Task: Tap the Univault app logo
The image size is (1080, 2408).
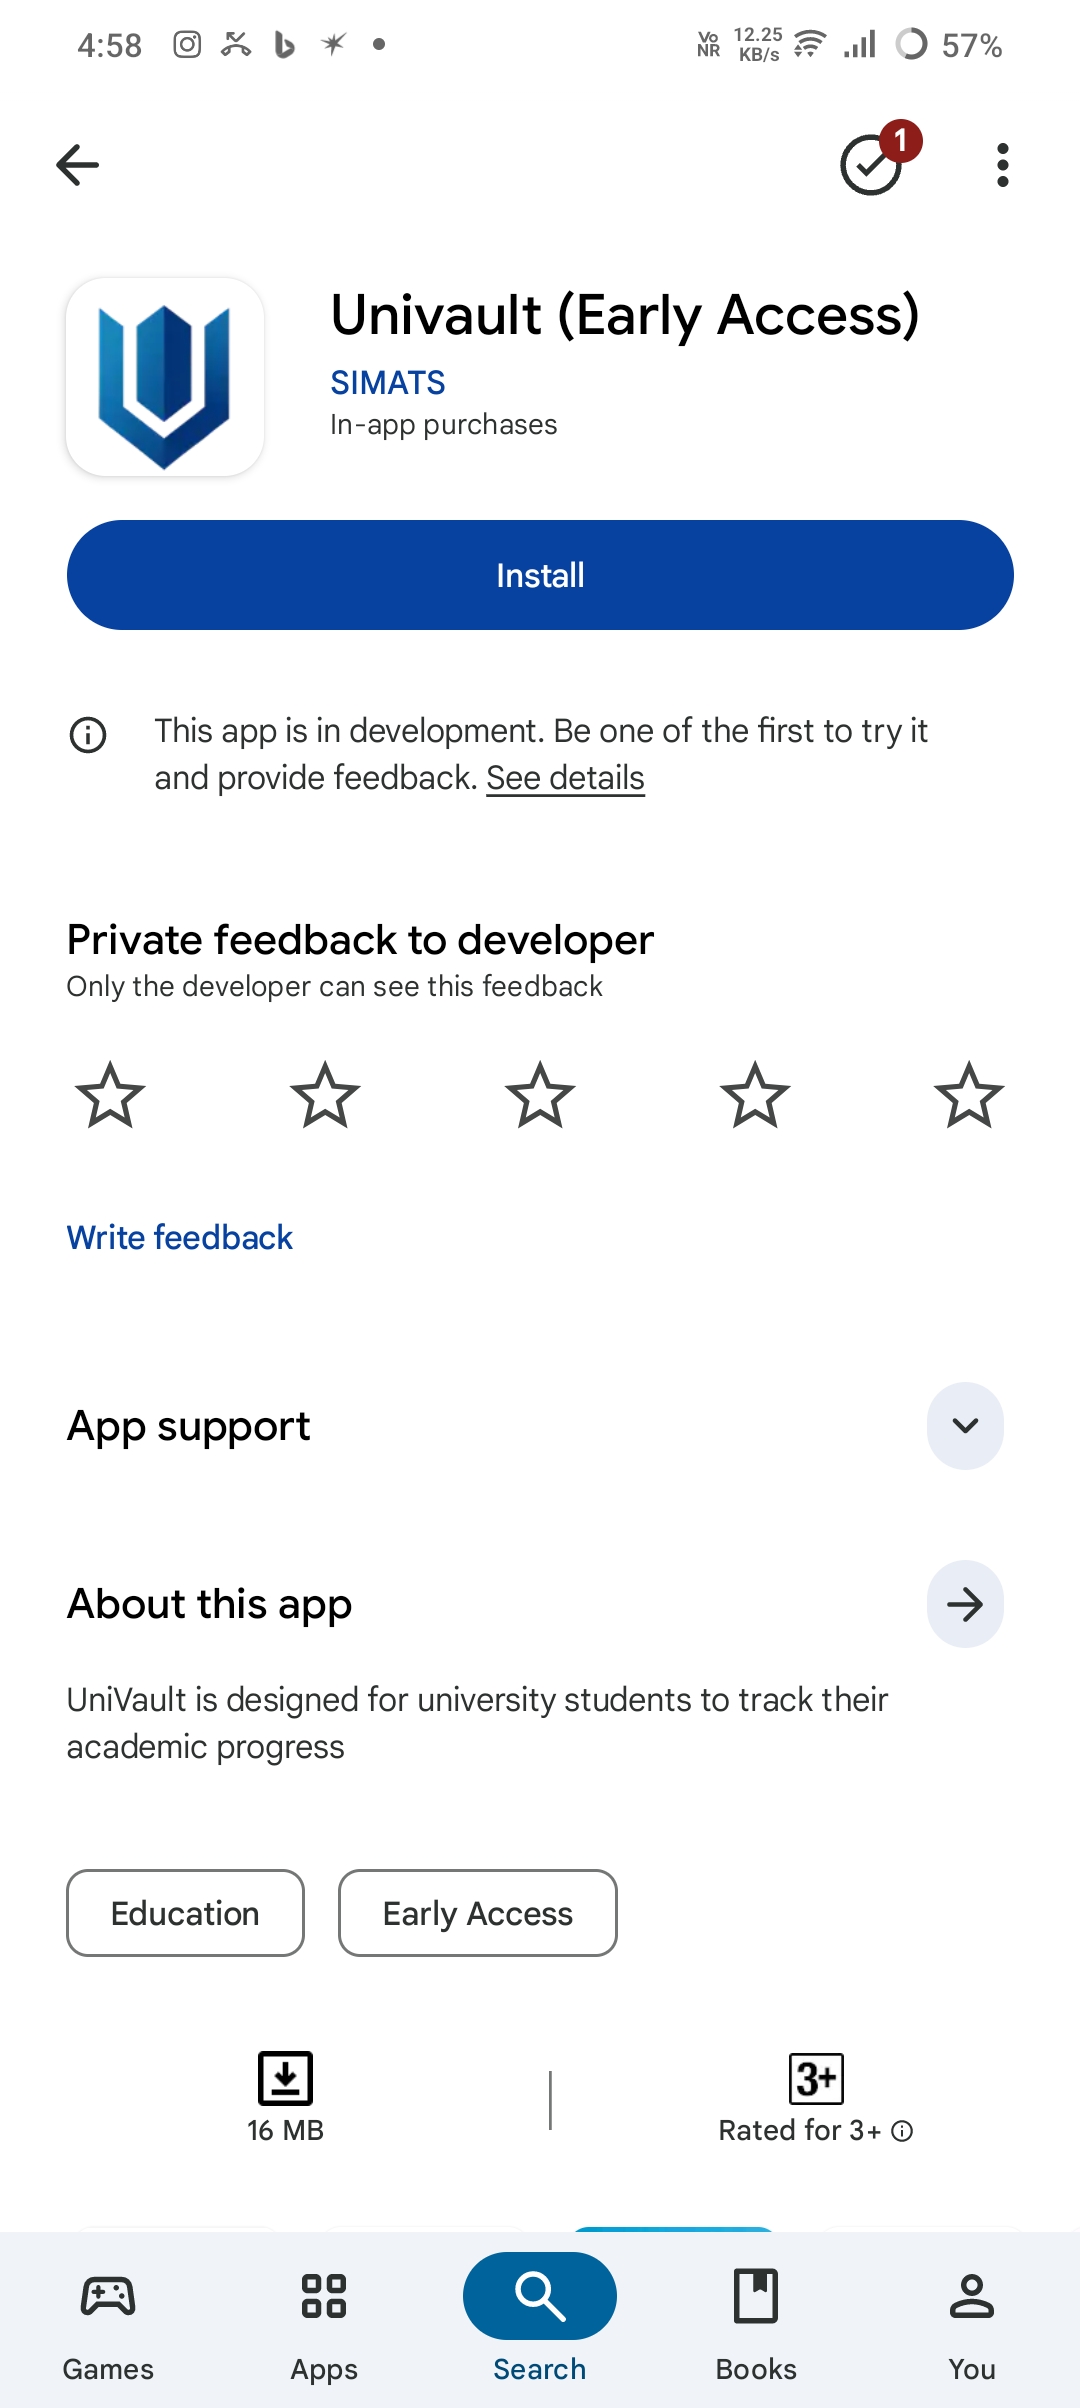Action: coord(165,377)
